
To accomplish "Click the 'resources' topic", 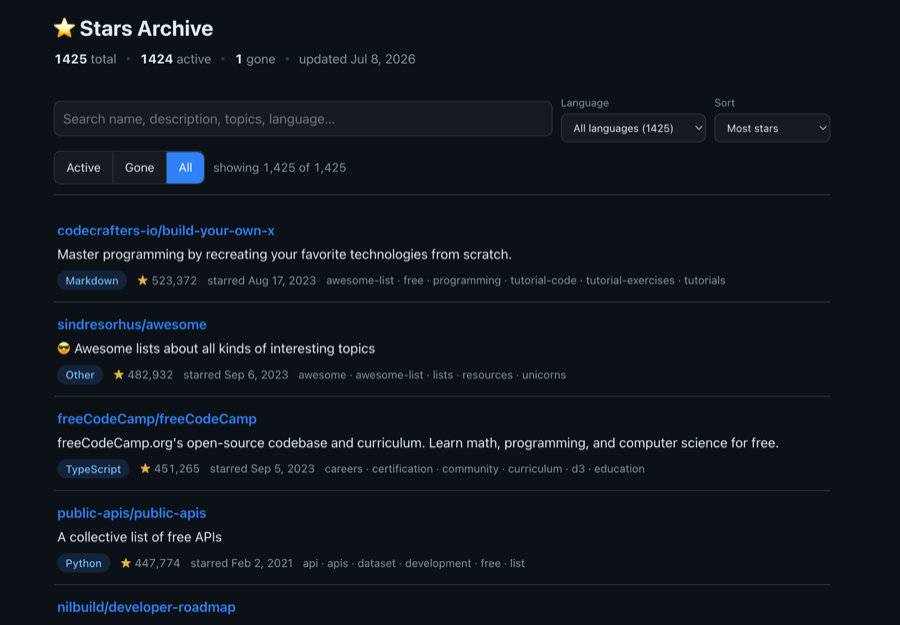I will pyautogui.click(x=487, y=374).
